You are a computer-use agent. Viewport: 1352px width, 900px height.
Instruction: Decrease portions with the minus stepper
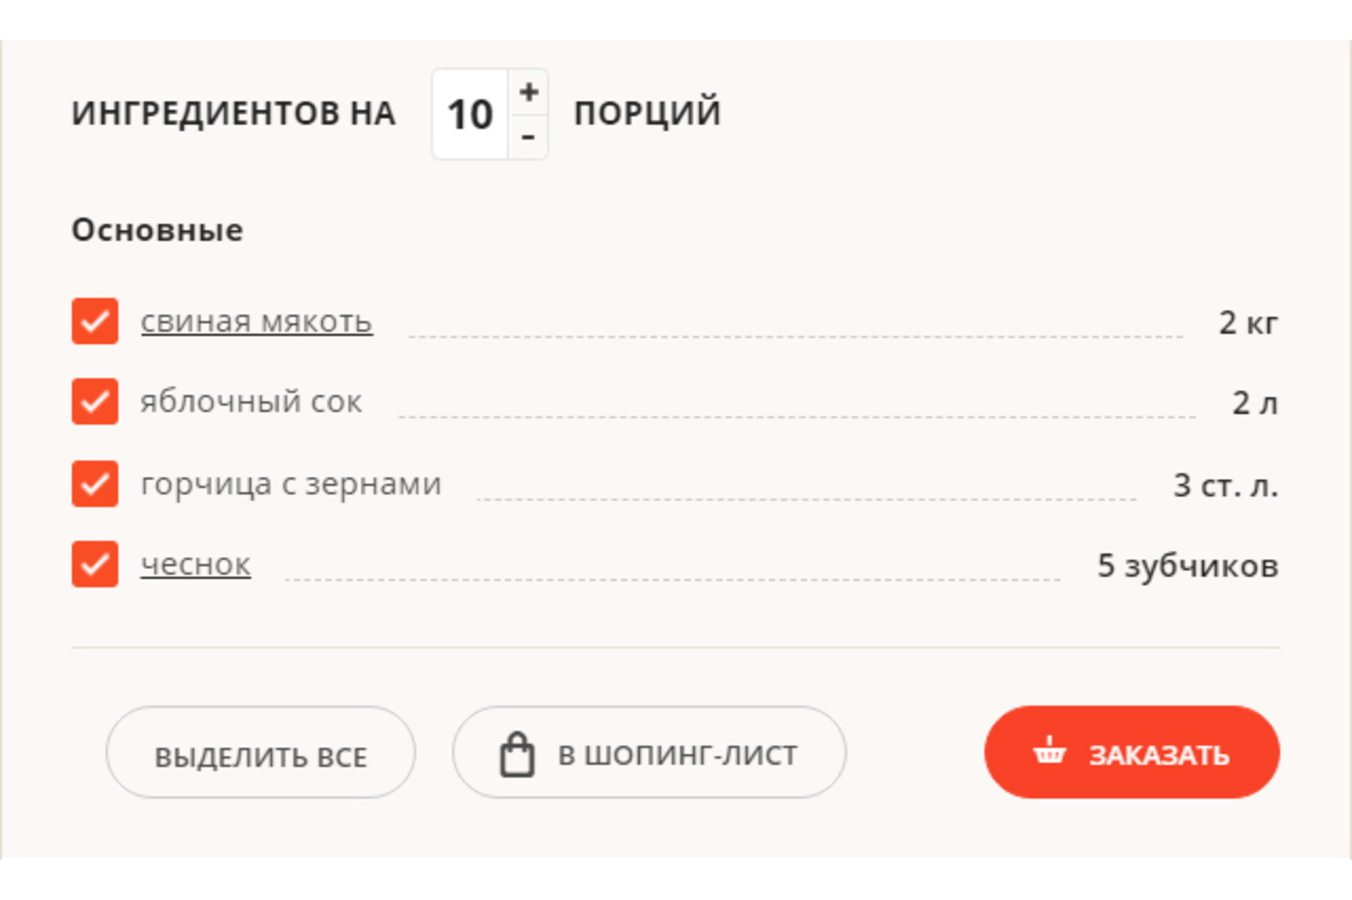click(527, 138)
